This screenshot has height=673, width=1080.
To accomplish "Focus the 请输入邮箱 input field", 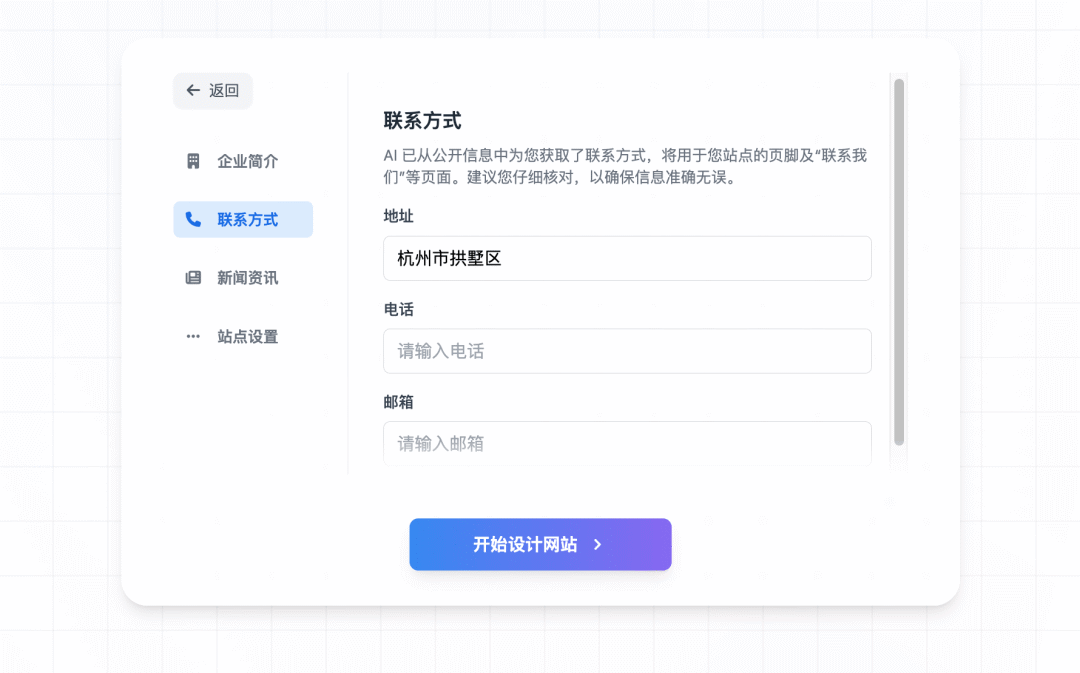I will [627, 443].
